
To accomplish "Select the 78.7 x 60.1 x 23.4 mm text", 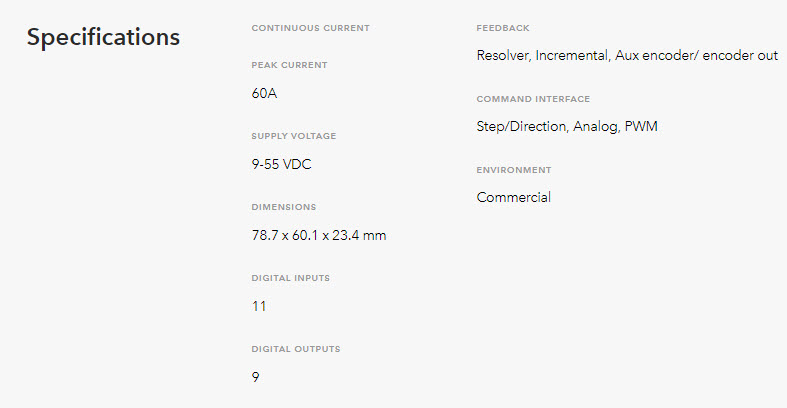I will (x=319, y=235).
